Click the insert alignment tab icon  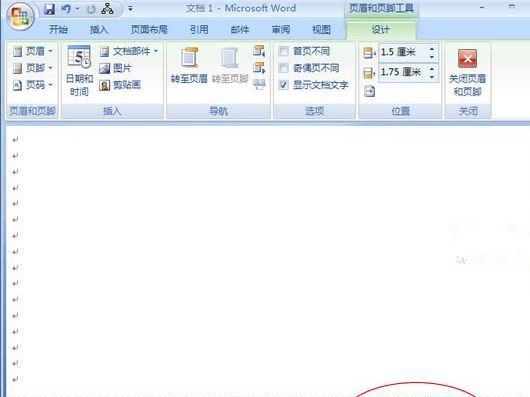pyautogui.click(x=369, y=91)
